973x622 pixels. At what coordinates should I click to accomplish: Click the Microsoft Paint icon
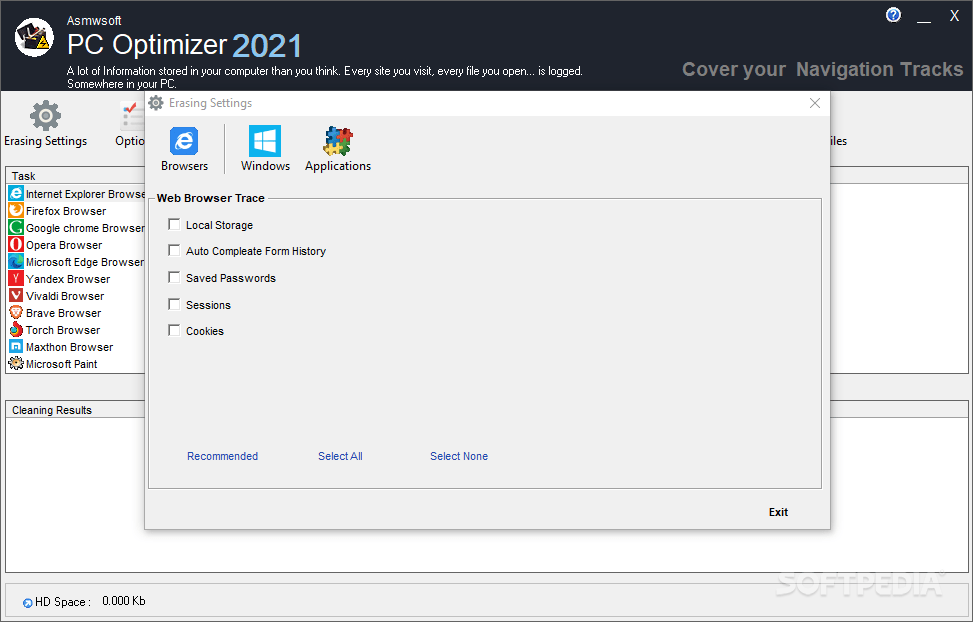pos(16,364)
